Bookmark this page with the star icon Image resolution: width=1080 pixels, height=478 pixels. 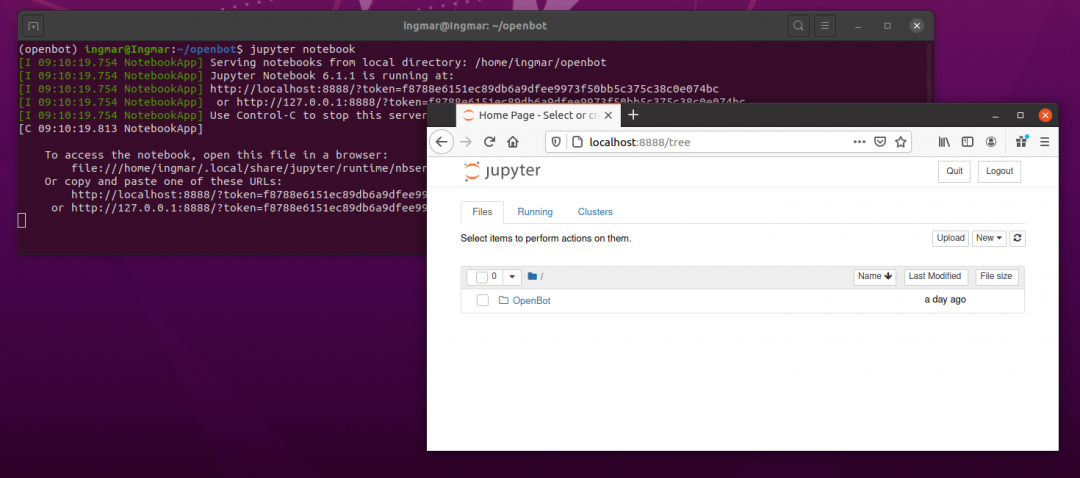click(900, 142)
